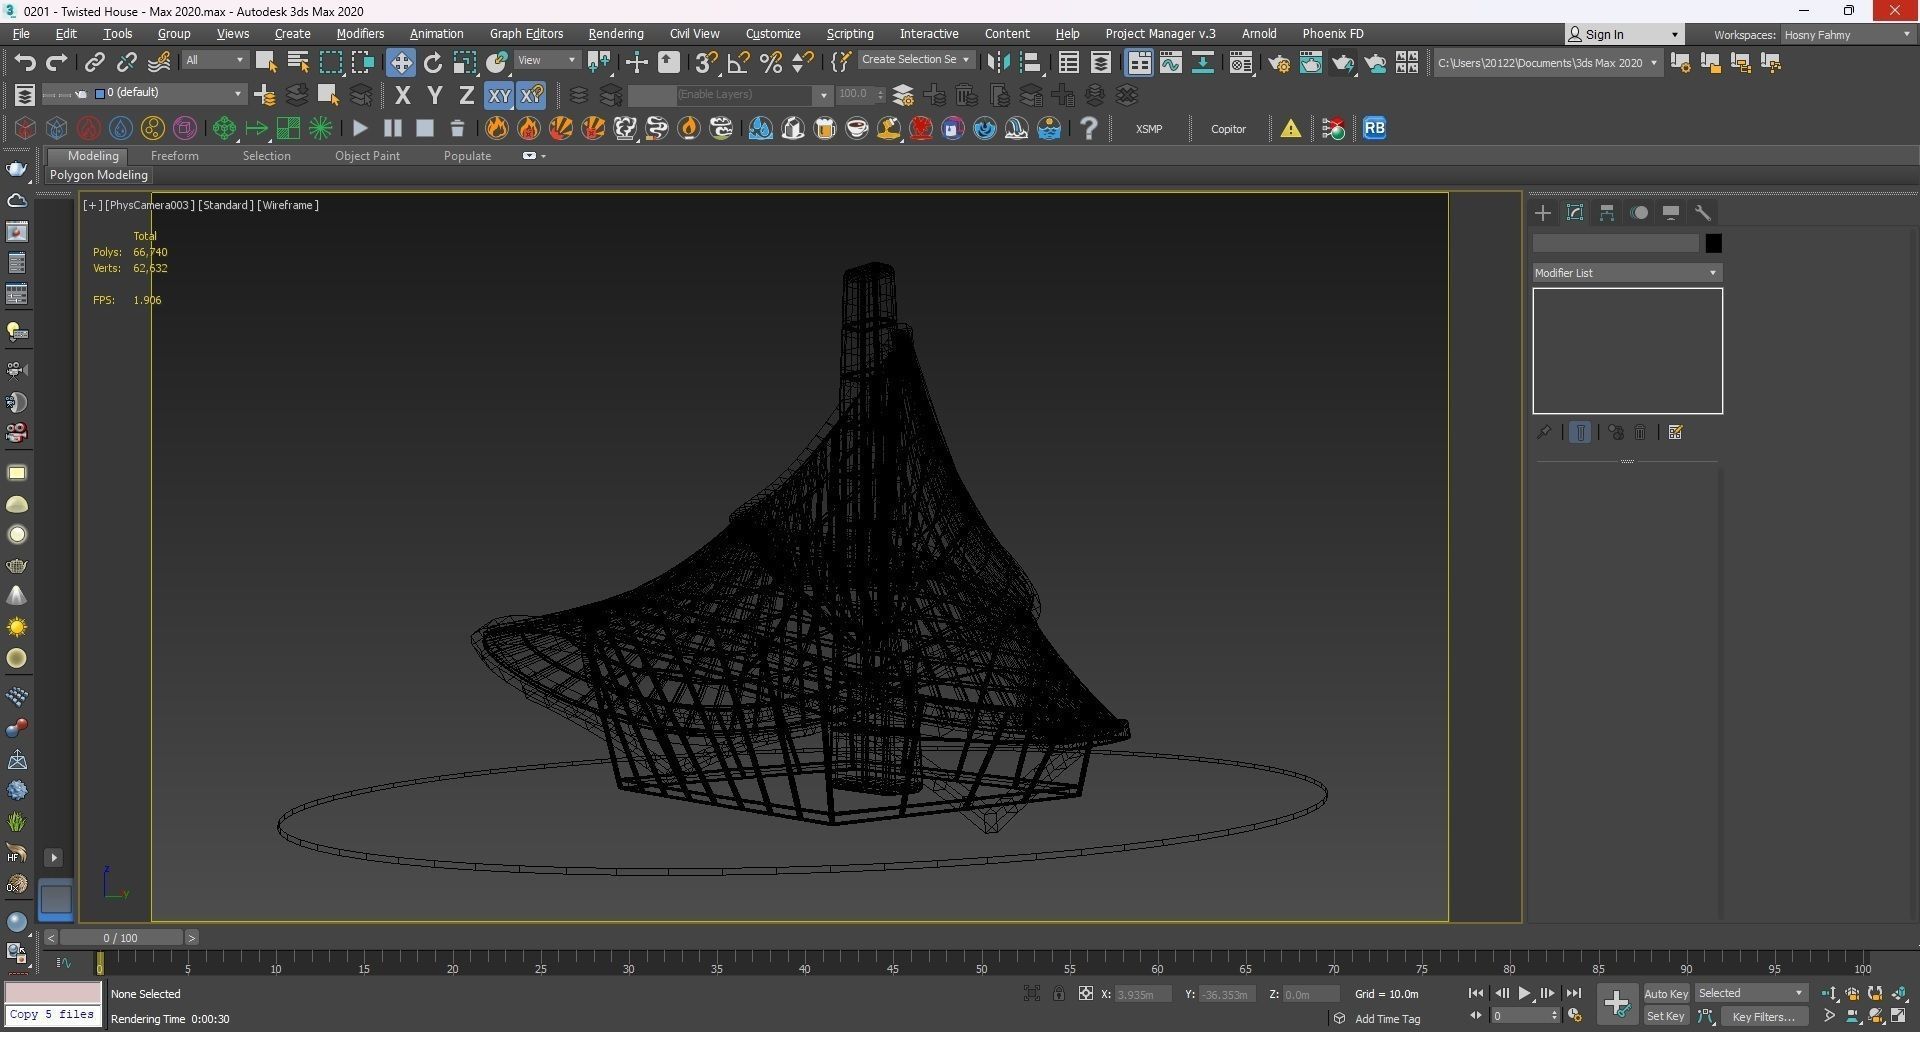The width and height of the screenshot is (1920, 1040).
Task: Toggle the XY plane constraint
Action: pos(498,95)
